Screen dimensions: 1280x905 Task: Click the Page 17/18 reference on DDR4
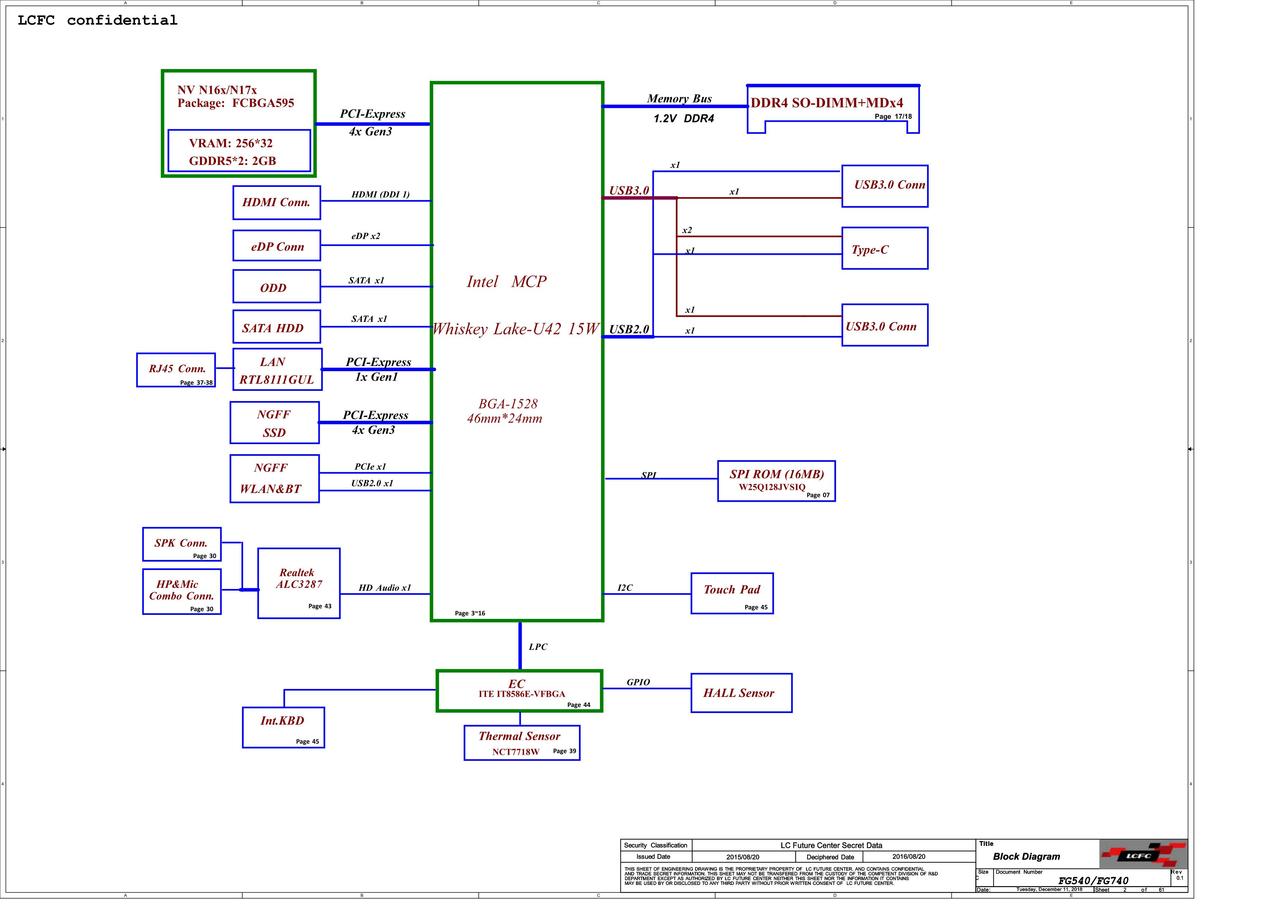[x=893, y=117]
